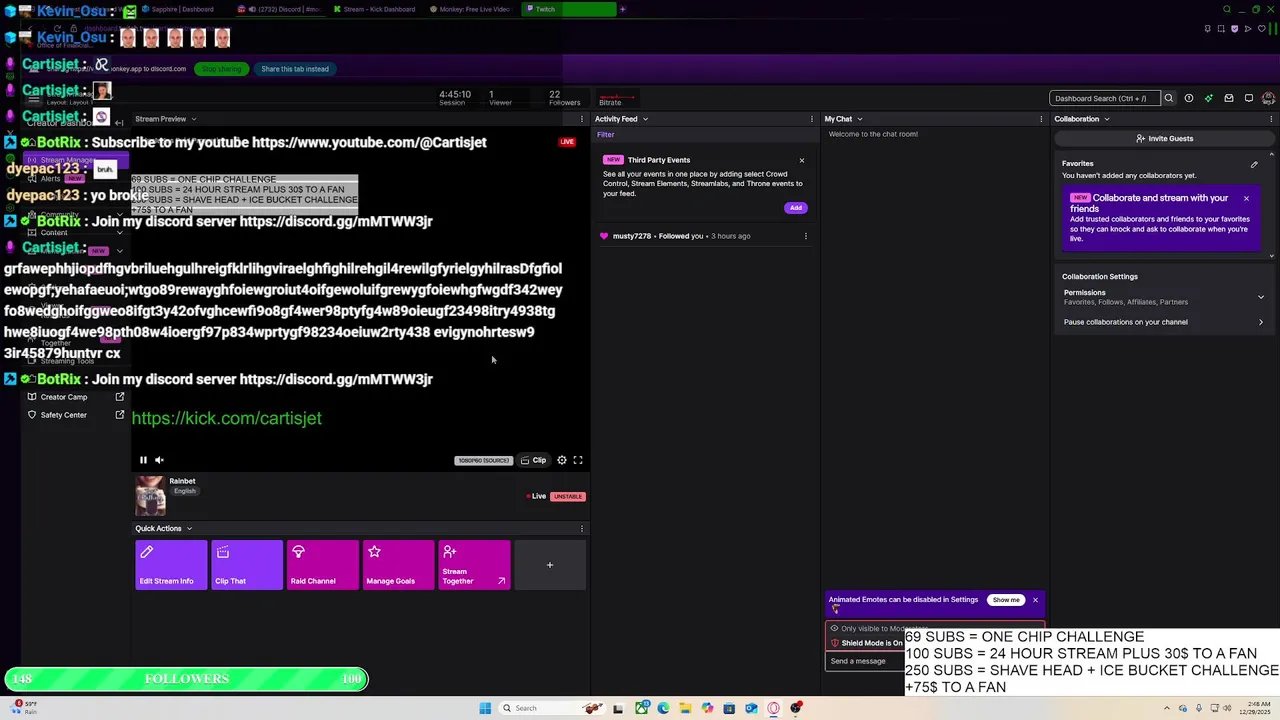Screen dimensions: 1280x720
Task: Dismiss the Collaborate and stream banner
Action: 1246,198
